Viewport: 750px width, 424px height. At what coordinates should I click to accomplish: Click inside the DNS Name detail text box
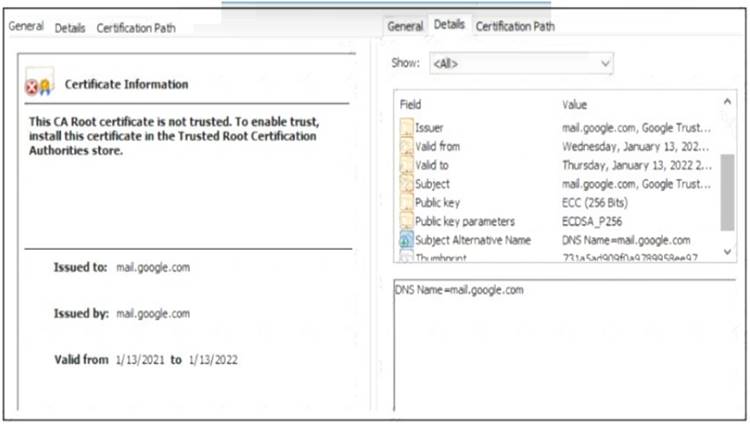[564, 345]
